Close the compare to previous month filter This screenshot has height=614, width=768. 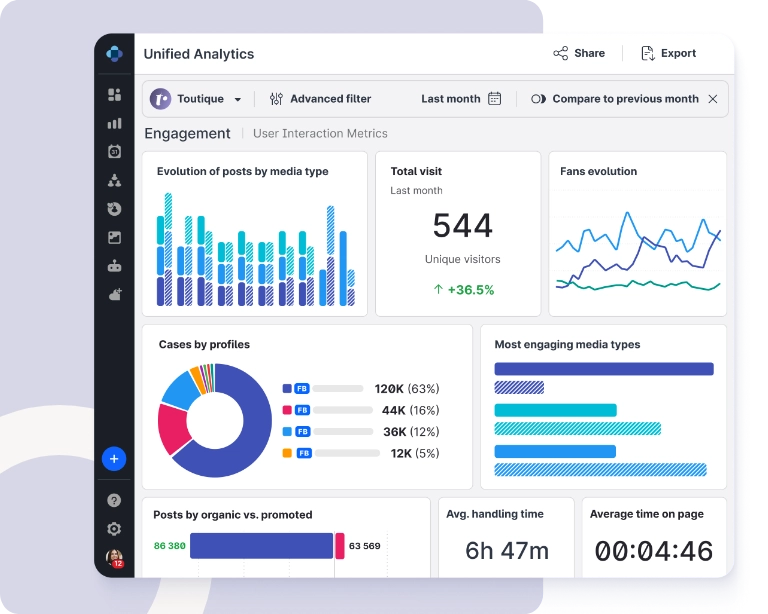[x=713, y=99]
